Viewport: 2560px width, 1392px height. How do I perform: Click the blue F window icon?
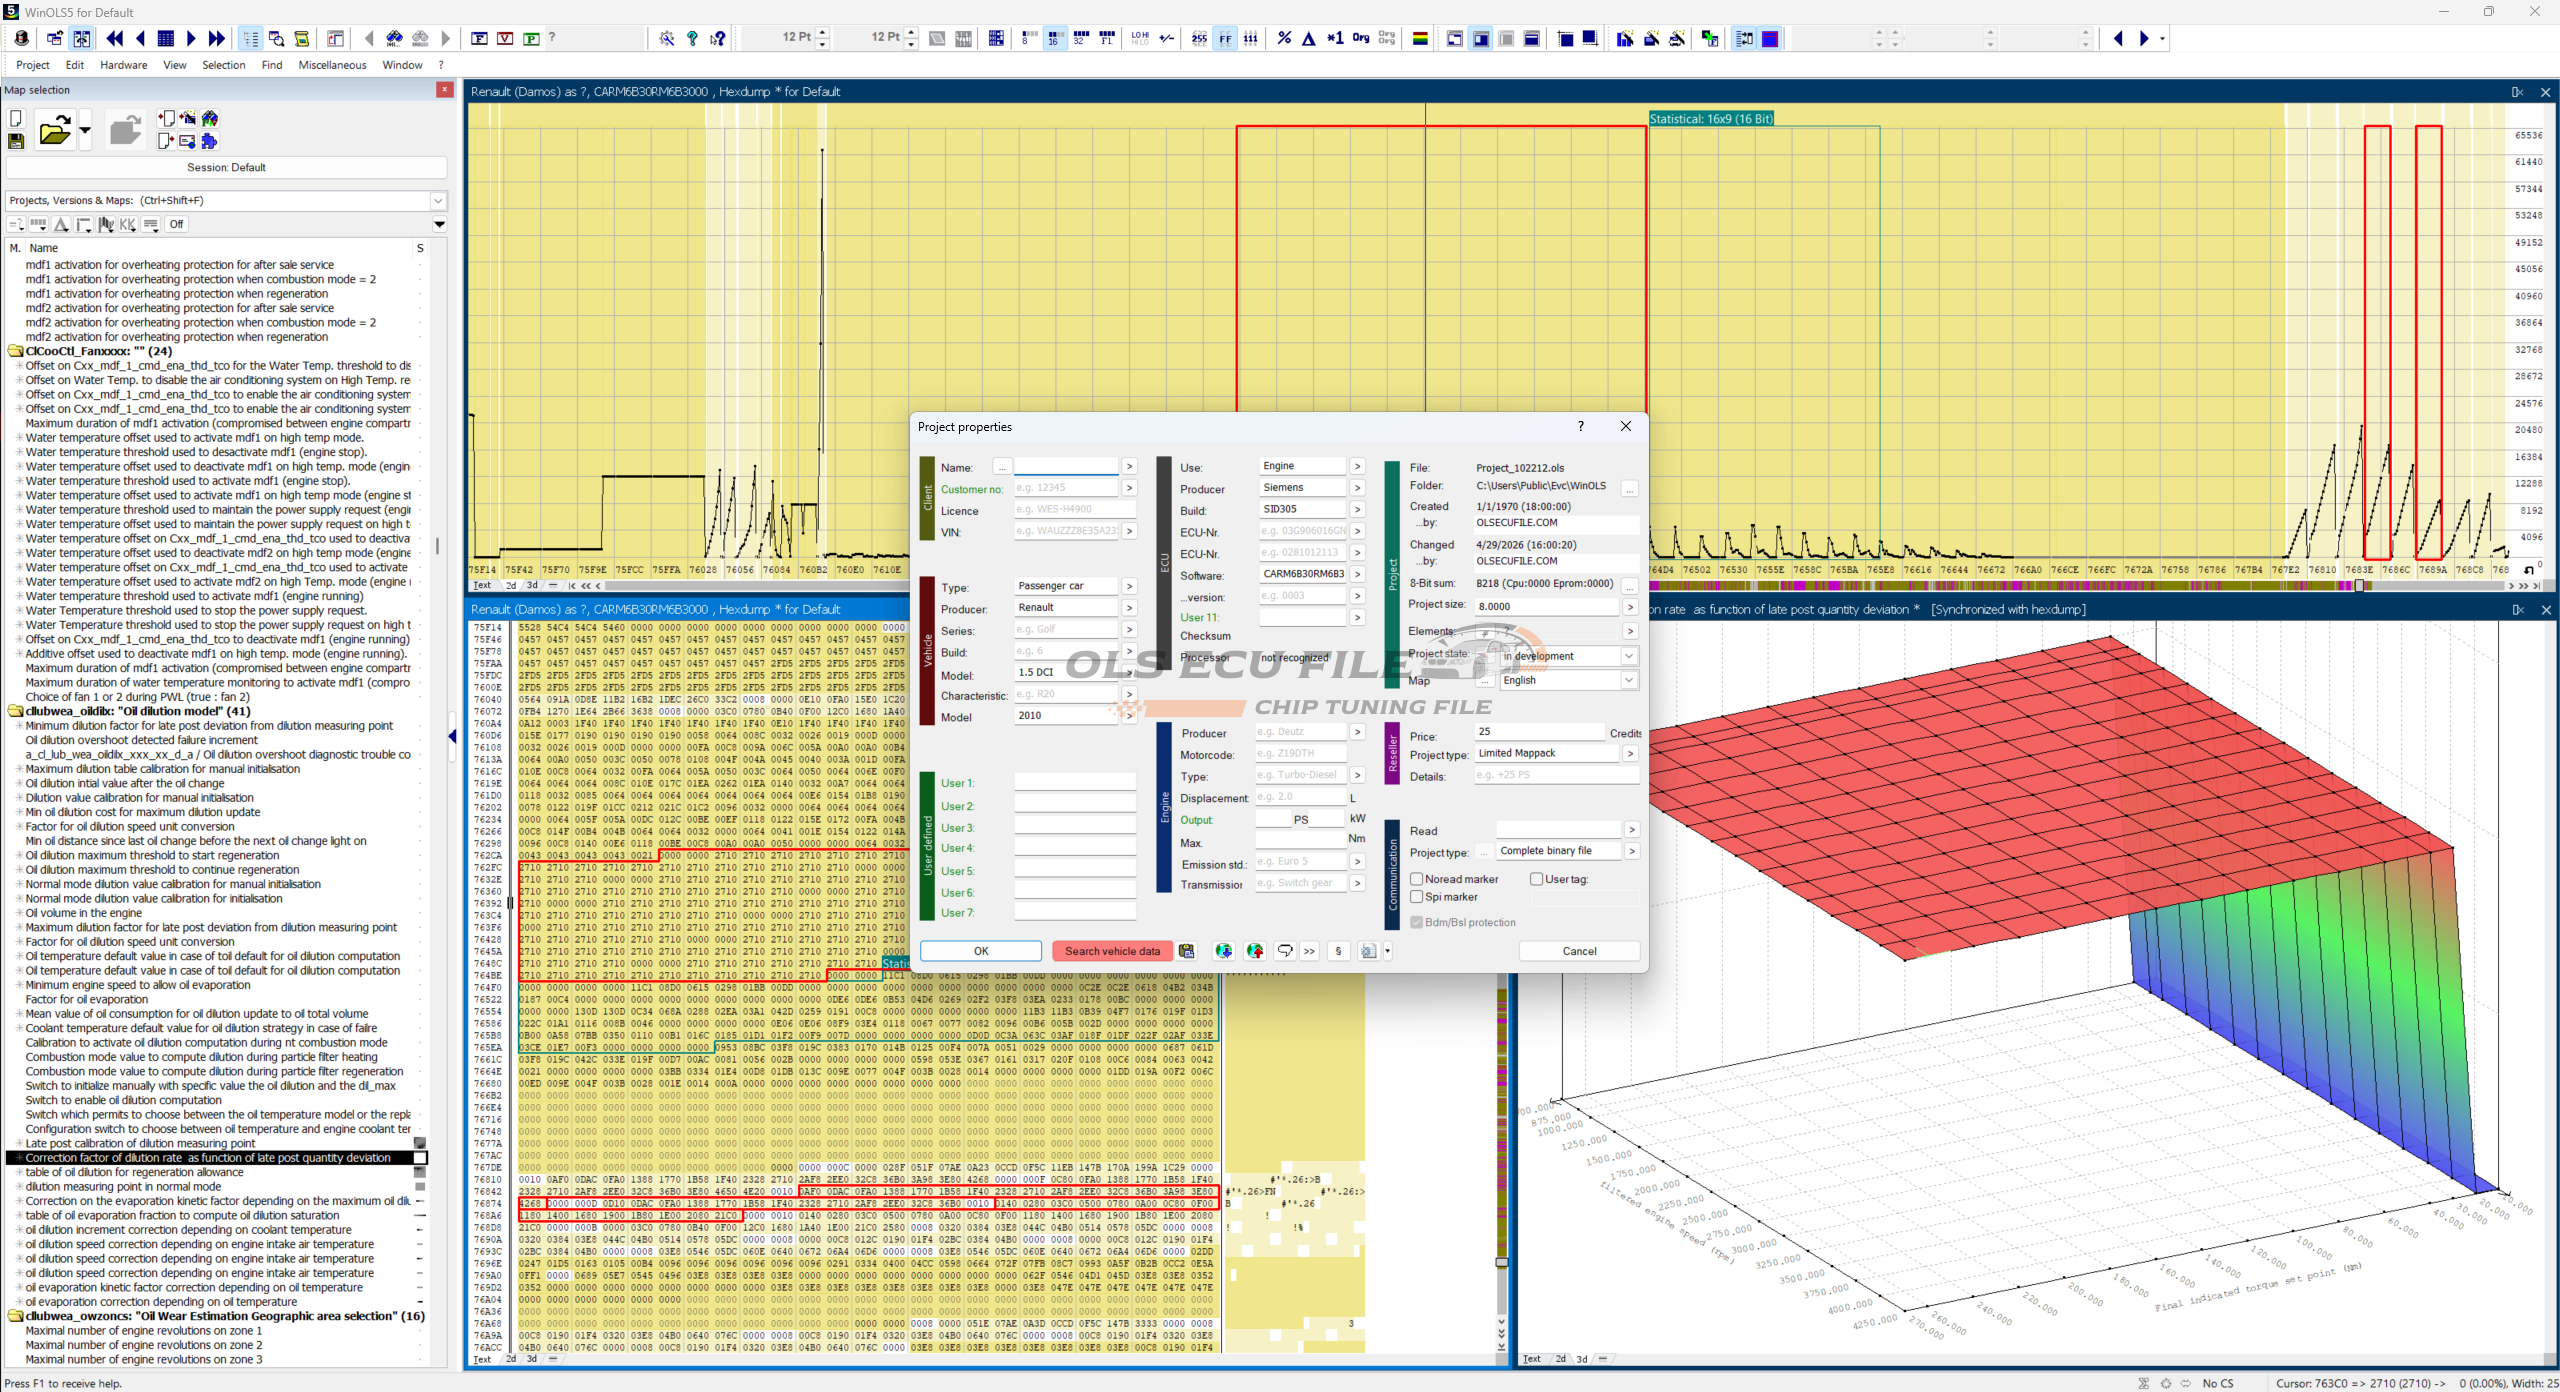[x=480, y=38]
